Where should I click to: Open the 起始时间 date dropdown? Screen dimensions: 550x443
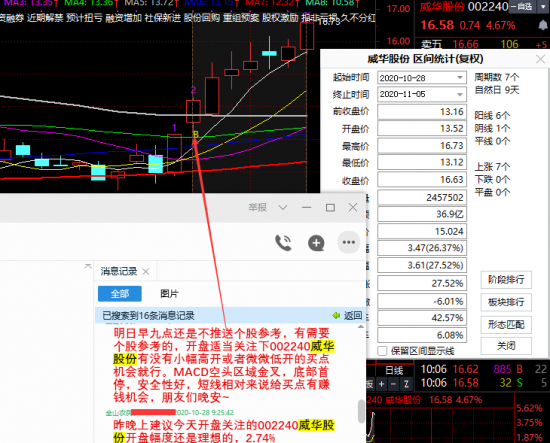click(x=460, y=78)
